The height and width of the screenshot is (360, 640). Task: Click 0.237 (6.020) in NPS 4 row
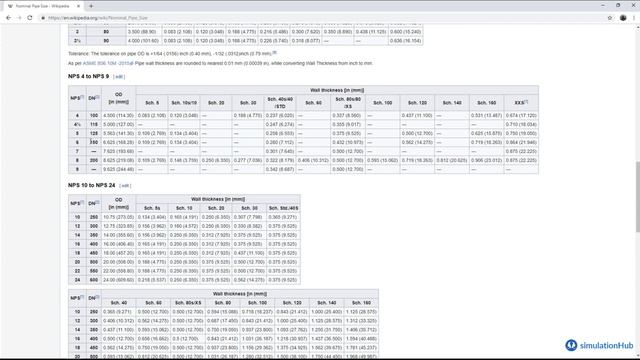coord(280,116)
